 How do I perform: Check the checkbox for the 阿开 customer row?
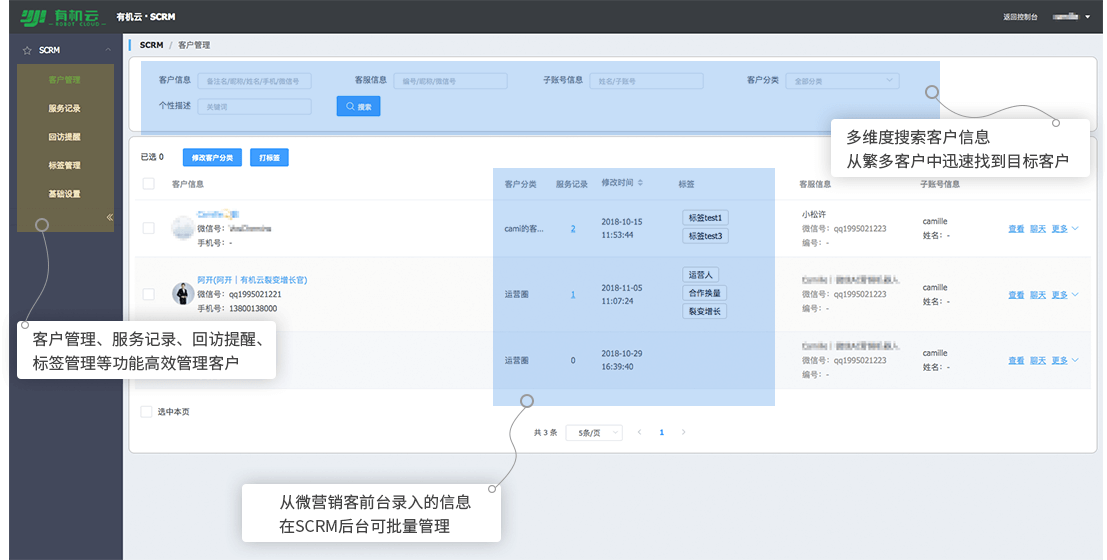point(148,294)
